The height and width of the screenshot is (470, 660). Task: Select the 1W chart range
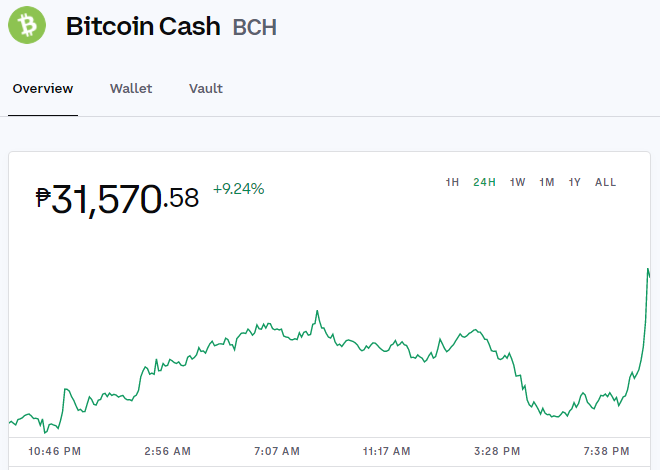coord(517,182)
